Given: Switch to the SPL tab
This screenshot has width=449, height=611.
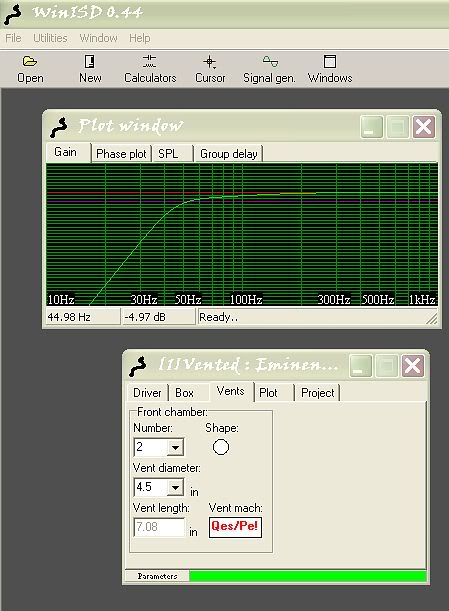Looking at the screenshot, I should point(172,154).
